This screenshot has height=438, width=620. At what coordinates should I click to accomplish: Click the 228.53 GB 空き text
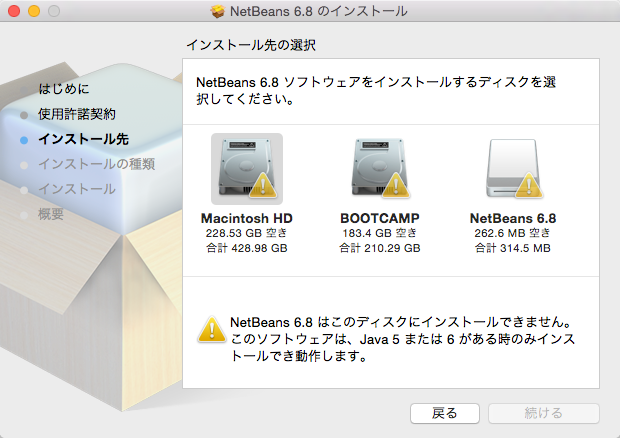click(246, 233)
